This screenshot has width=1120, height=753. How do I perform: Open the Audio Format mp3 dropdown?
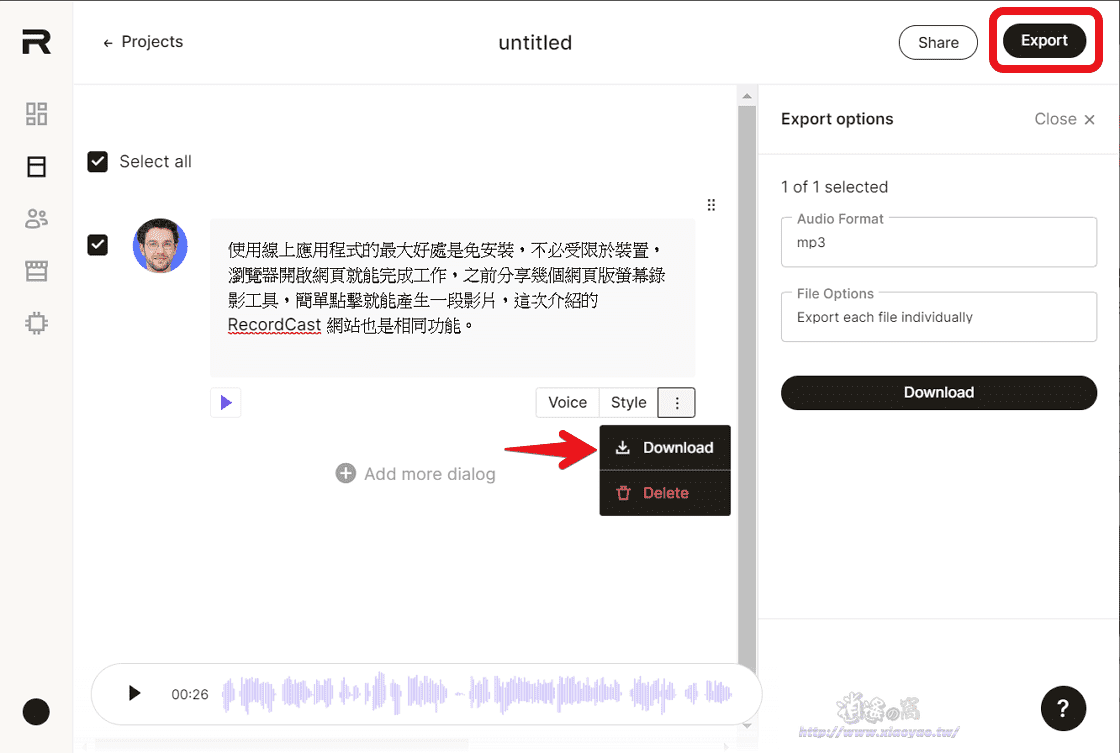click(938, 242)
